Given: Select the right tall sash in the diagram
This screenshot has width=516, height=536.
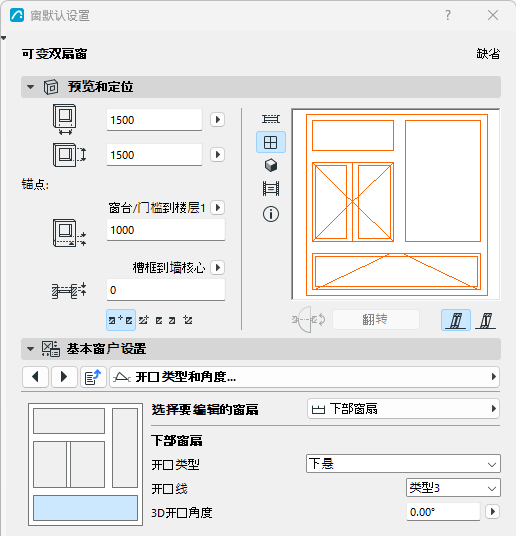Looking at the screenshot, I should tap(125, 448).
